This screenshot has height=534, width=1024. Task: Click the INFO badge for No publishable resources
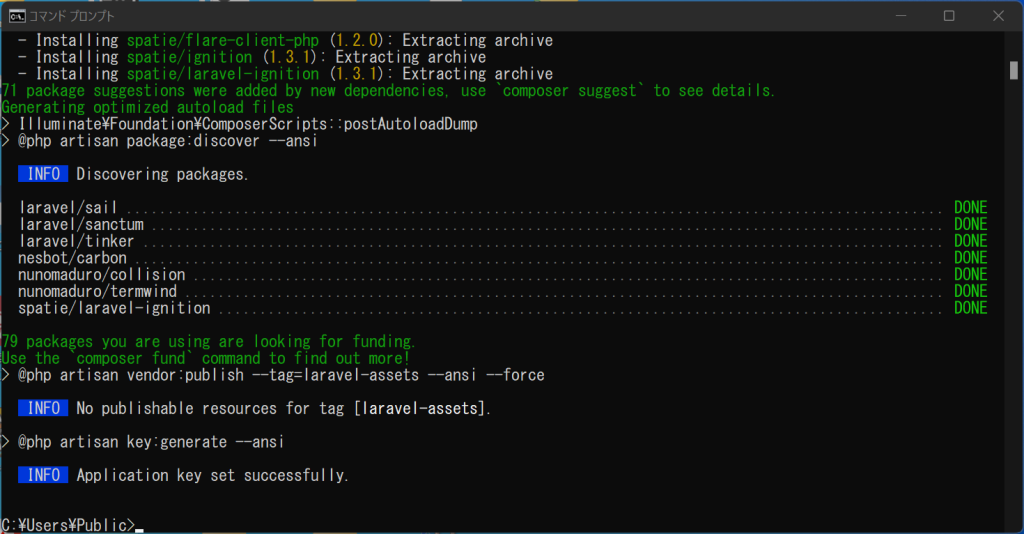(43, 408)
